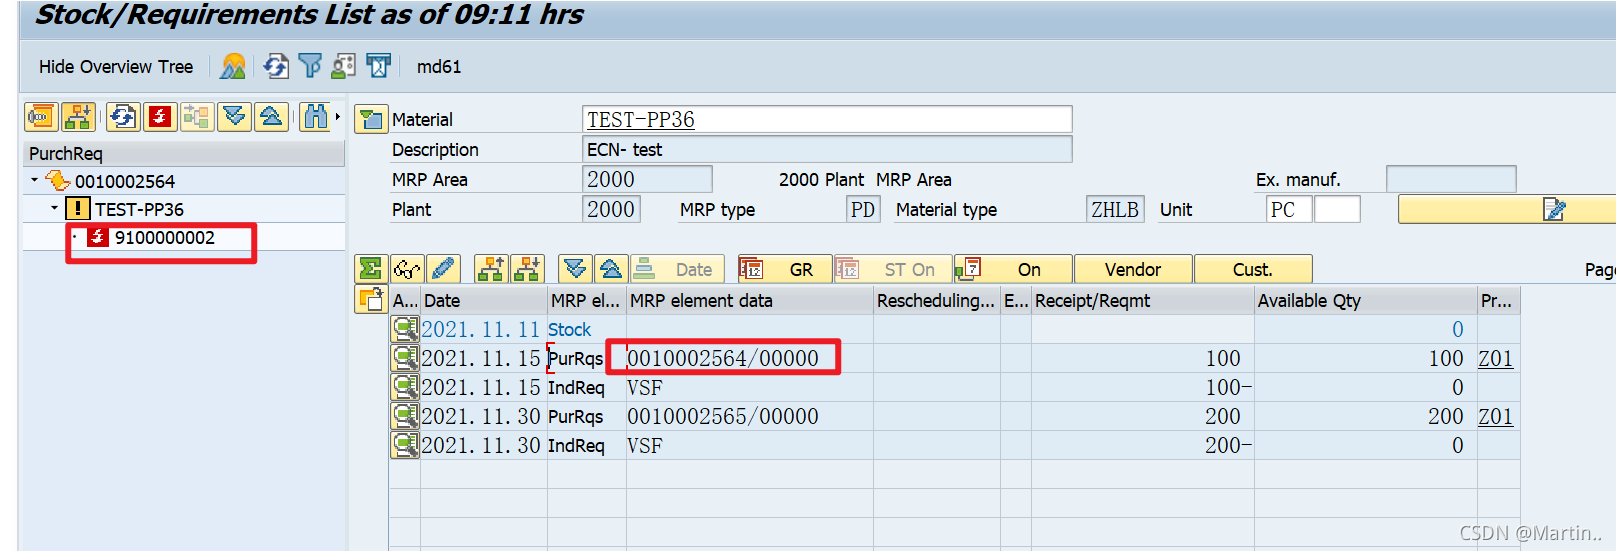Viewport: 1616px width, 551px height.
Task: Select tree item 9100000002
Action: click(x=165, y=238)
